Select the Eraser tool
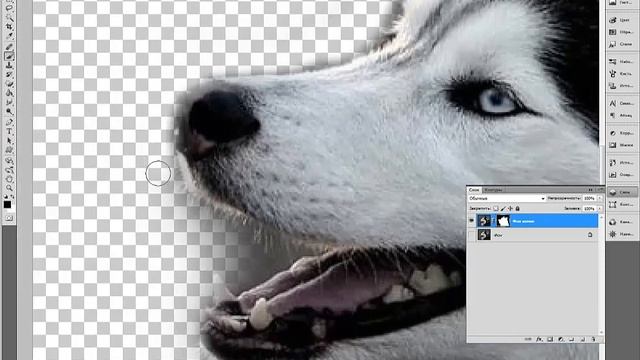 (9, 84)
